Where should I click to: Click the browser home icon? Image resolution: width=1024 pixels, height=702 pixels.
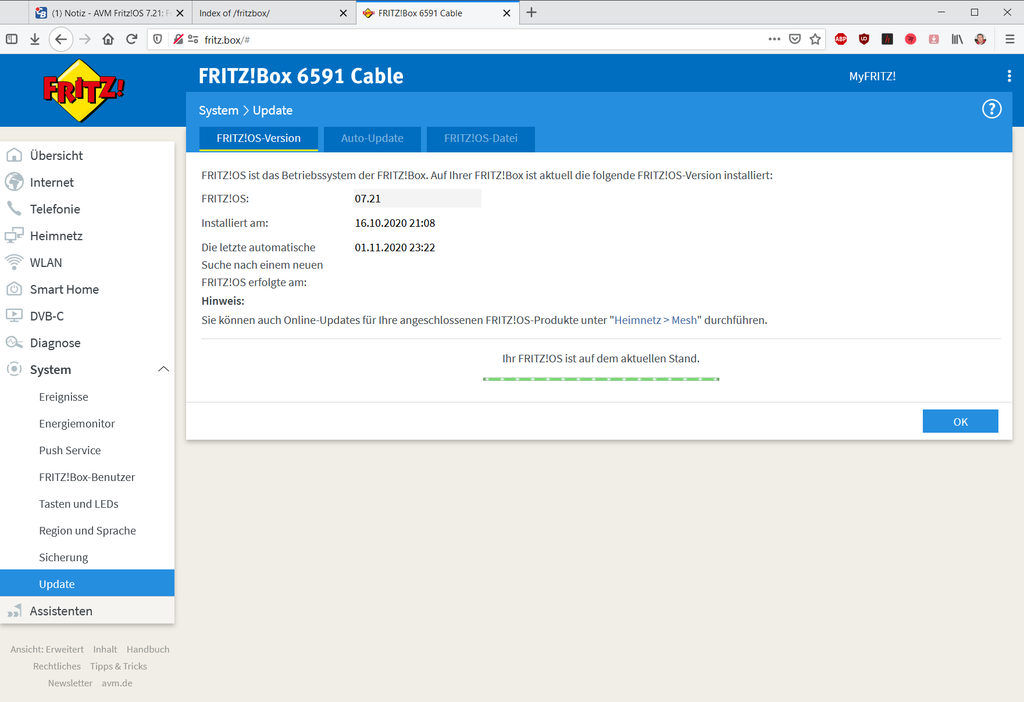[x=108, y=39]
